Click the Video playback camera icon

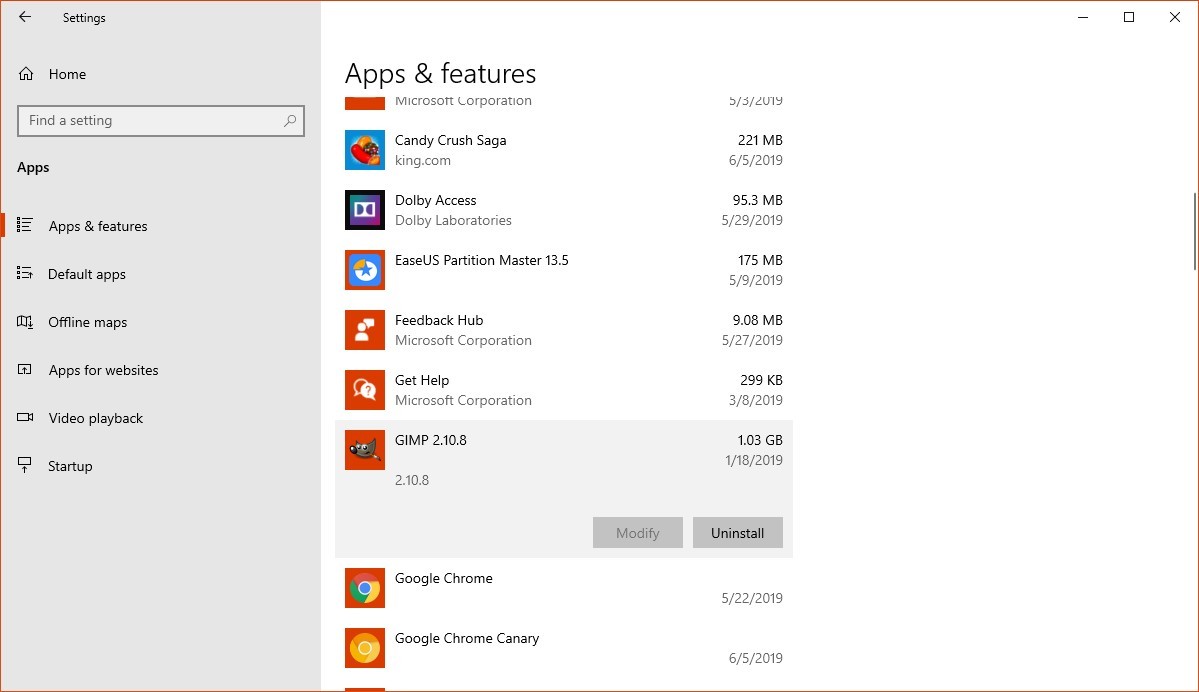pyautogui.click(x=24, y=417)
